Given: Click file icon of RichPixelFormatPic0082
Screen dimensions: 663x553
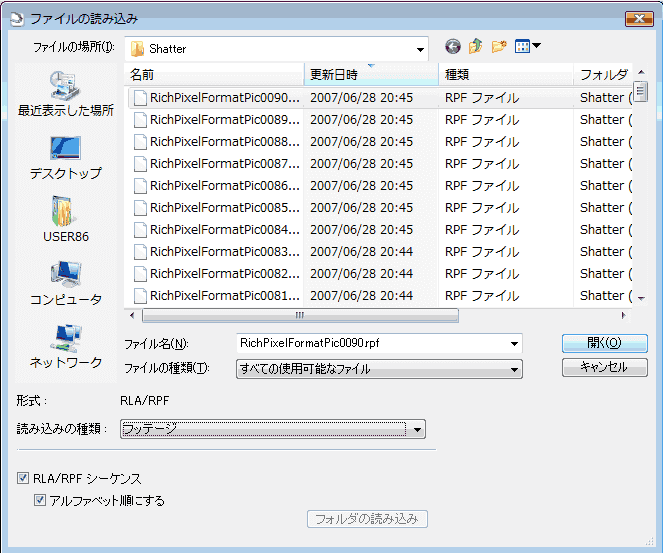Looking at the screenshot, I should click(140, 274).
